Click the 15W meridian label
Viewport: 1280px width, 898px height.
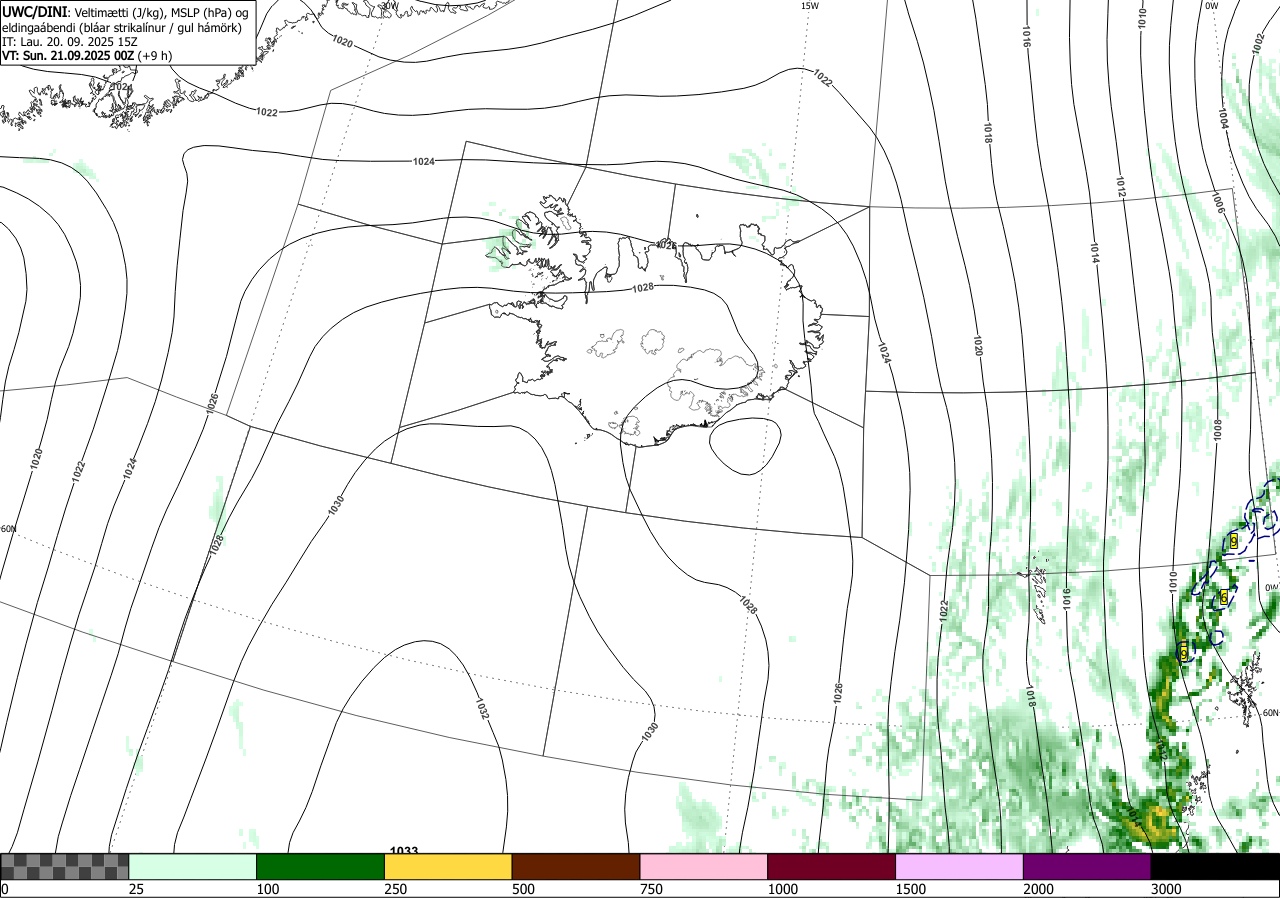coord(809,5)
